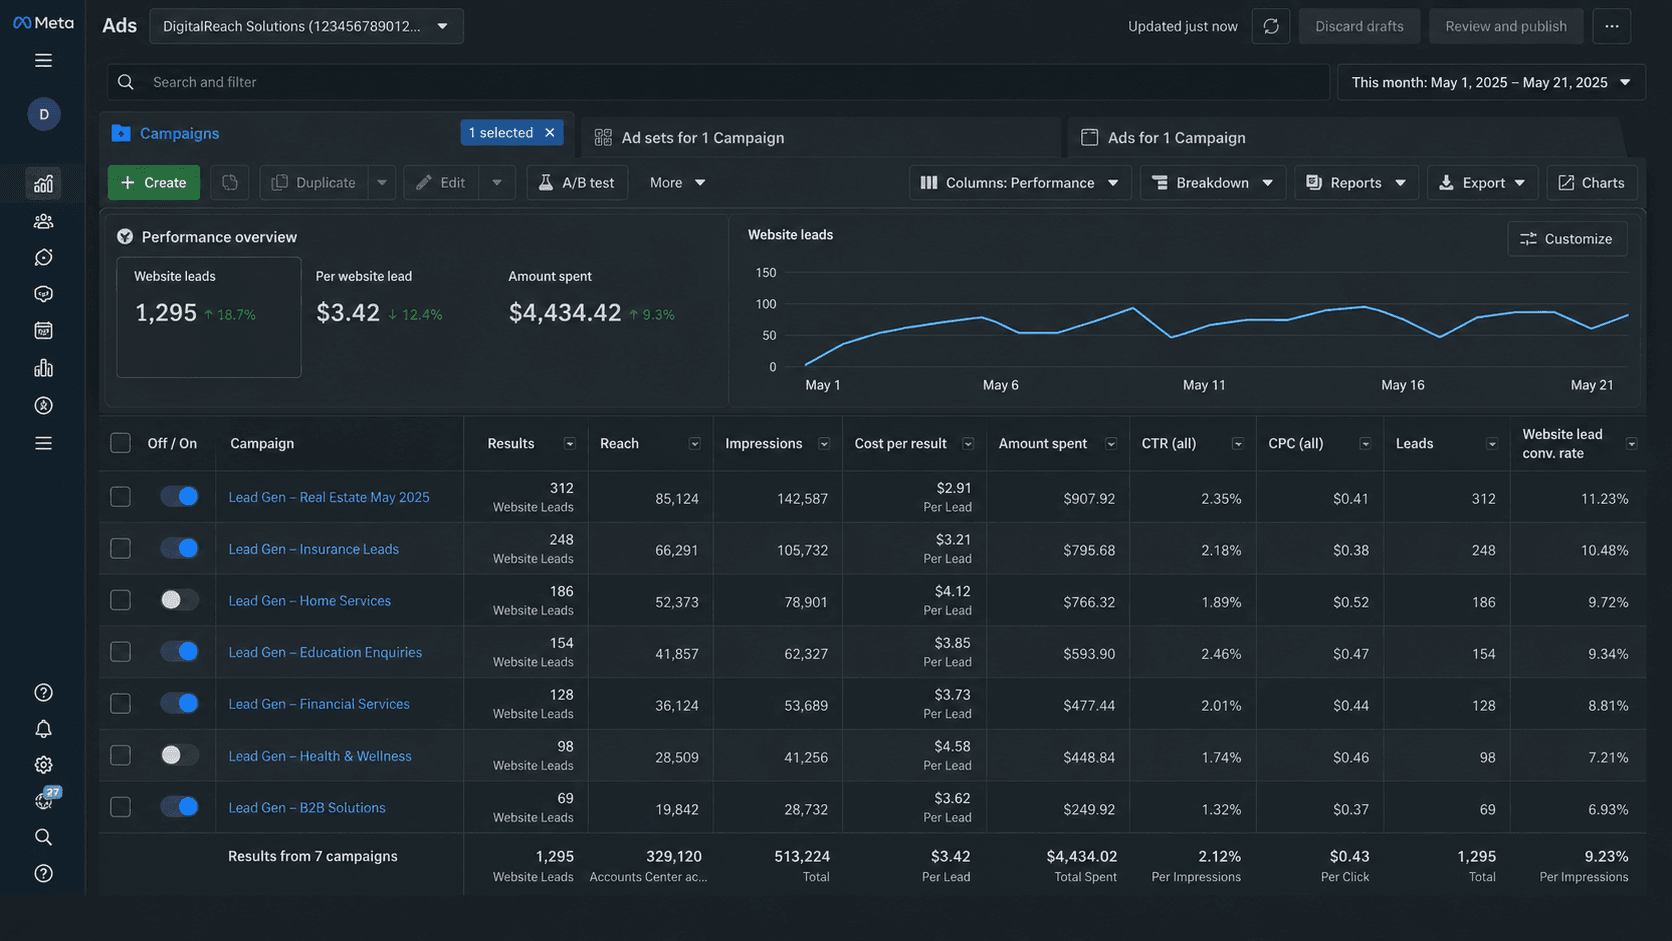This screenshot has width=1672, height=941.
Task: Click the refresh data icon
Action: pos(1270,26)
